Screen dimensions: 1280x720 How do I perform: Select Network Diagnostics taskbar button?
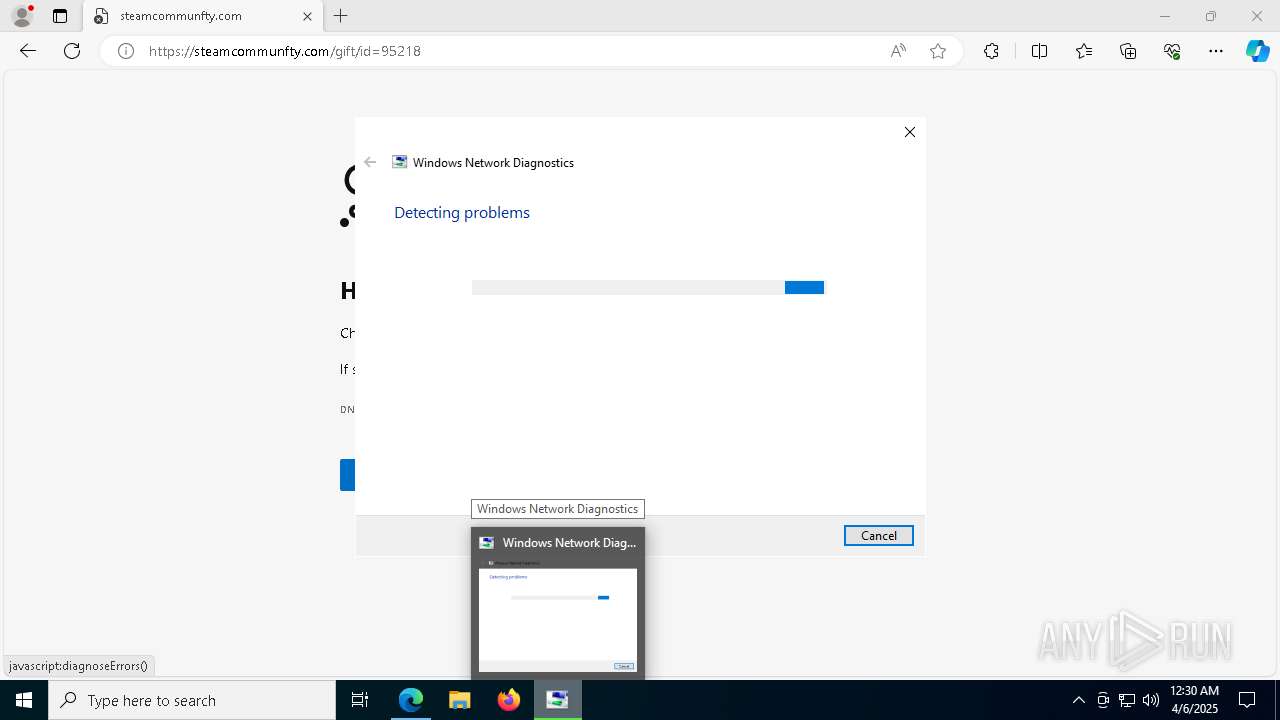click(x=557, y=700)
